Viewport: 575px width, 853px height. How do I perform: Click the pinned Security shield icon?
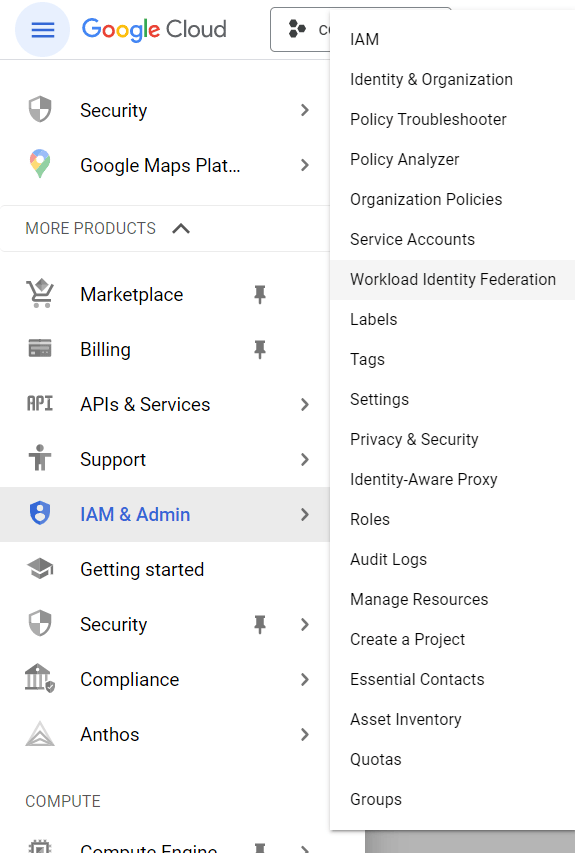tap(40, 623)
